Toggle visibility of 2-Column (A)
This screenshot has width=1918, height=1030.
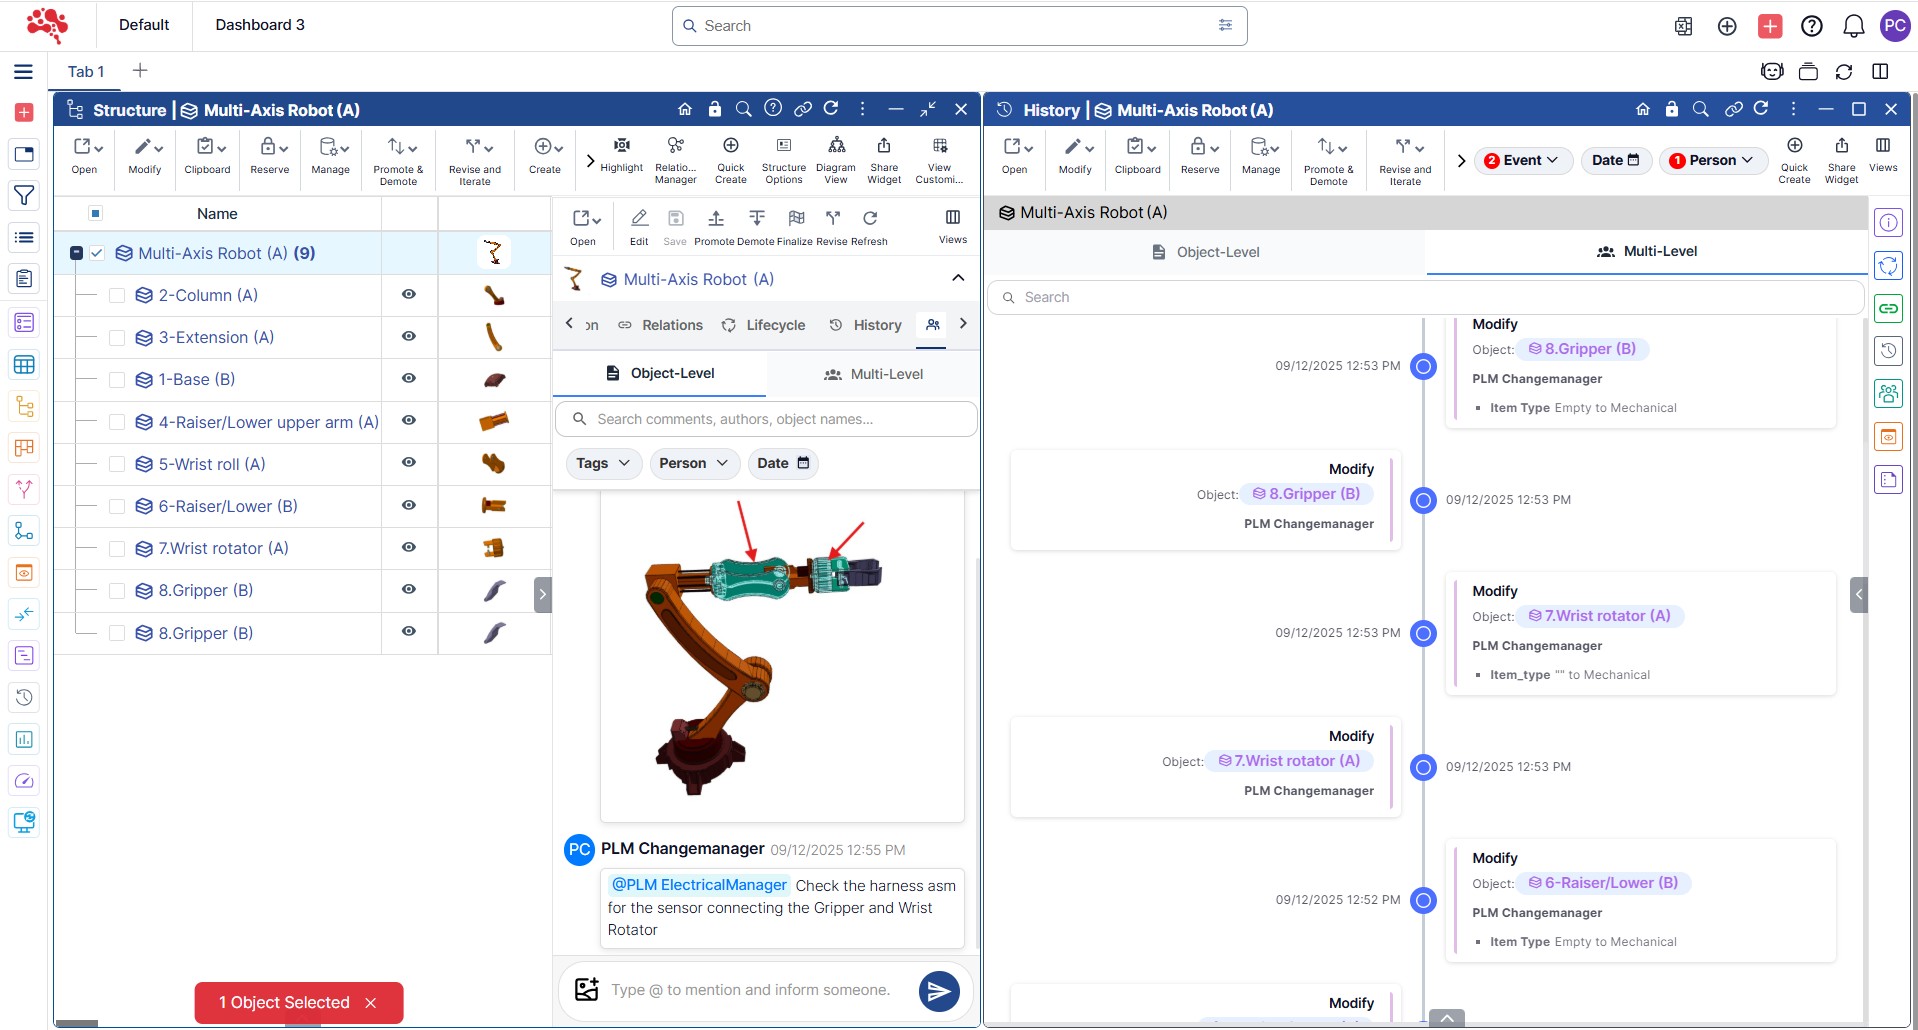click(409, 295)
